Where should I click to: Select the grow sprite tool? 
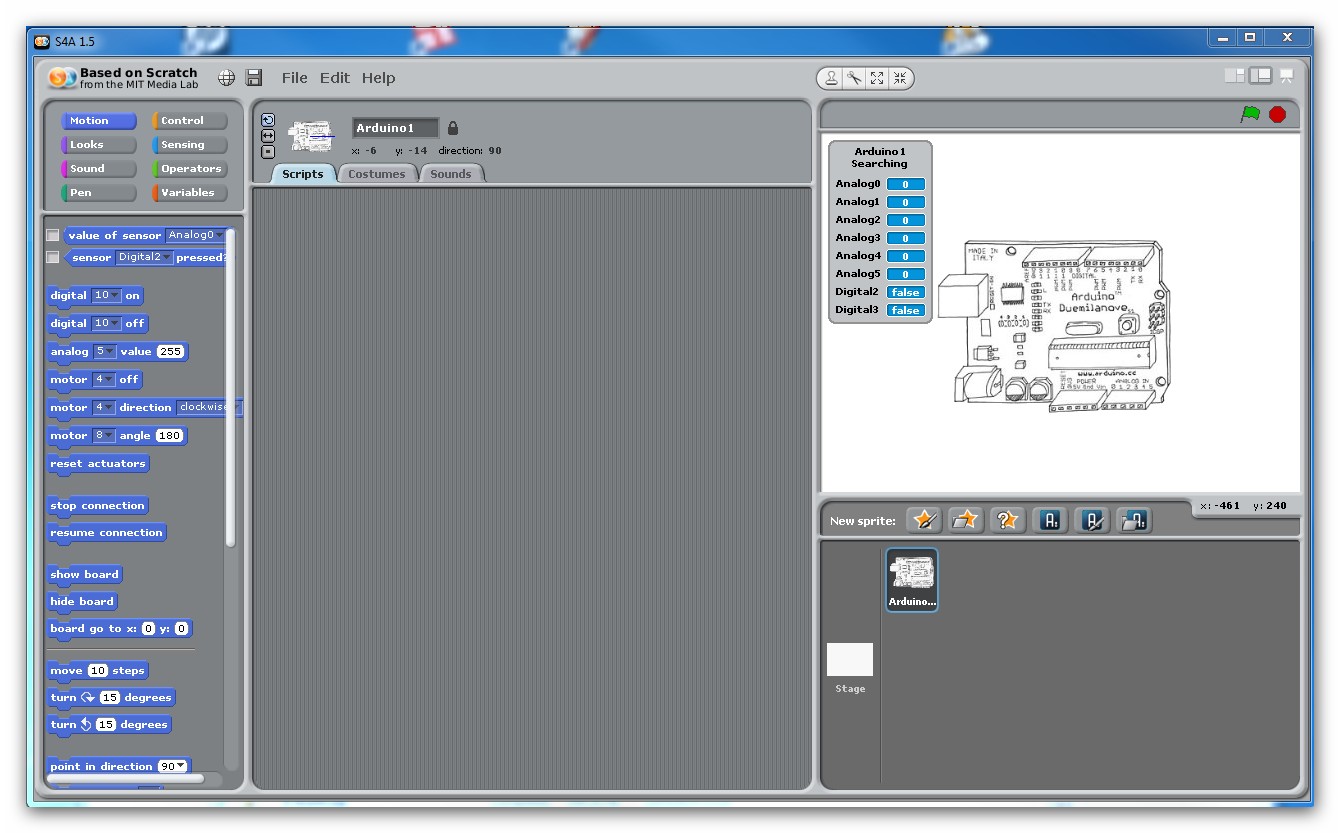(x=877, y=78)
